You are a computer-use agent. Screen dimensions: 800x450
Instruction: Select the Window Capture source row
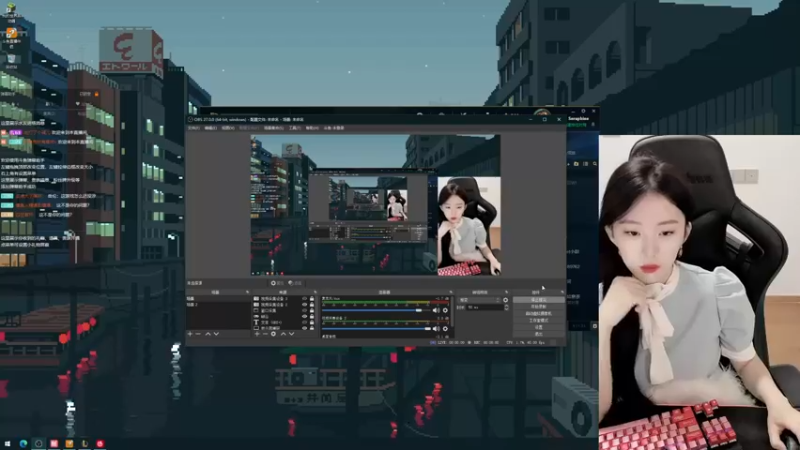pos(285,310)
